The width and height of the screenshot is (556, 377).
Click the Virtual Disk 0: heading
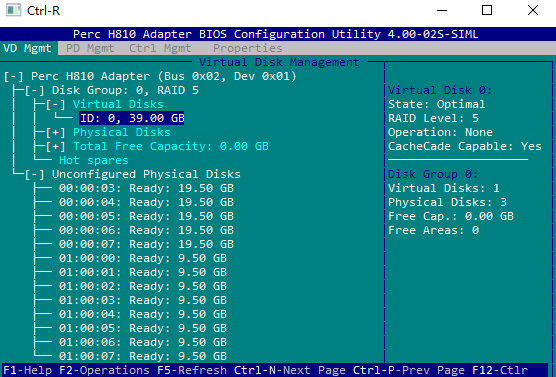(440, 90)
